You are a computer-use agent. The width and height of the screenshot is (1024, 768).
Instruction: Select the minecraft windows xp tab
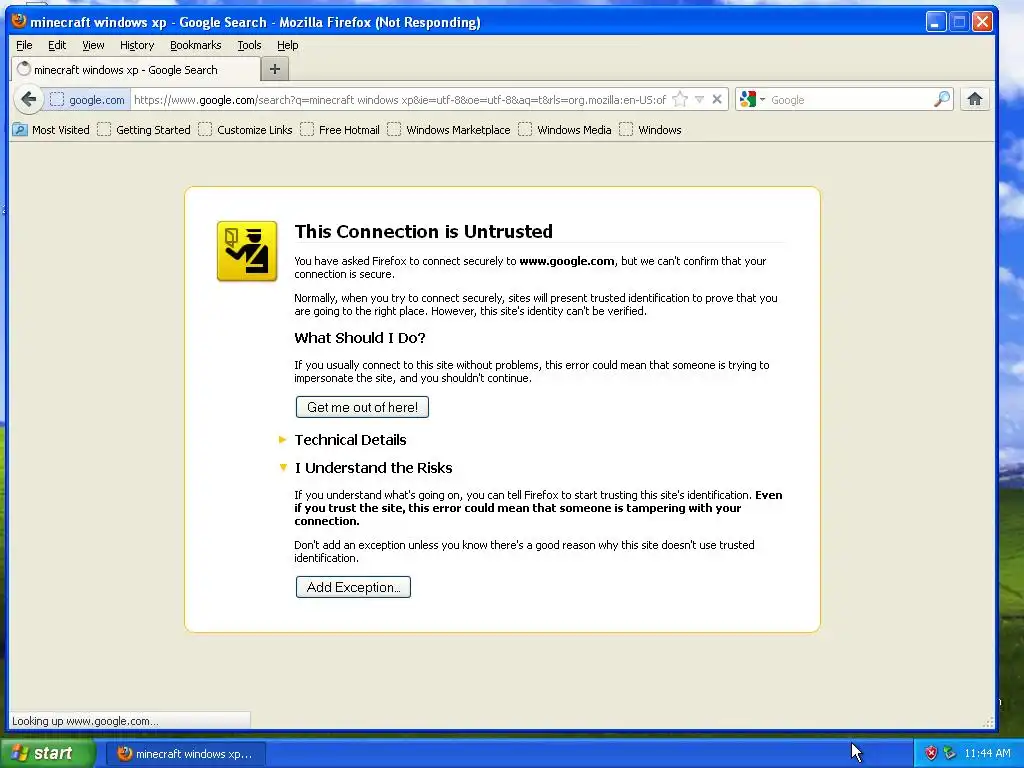135,69
